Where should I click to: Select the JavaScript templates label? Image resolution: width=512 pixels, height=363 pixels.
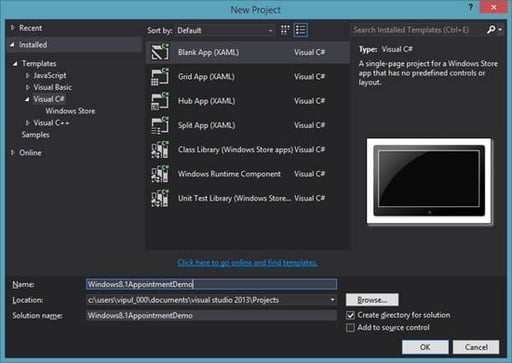(50, 75)
